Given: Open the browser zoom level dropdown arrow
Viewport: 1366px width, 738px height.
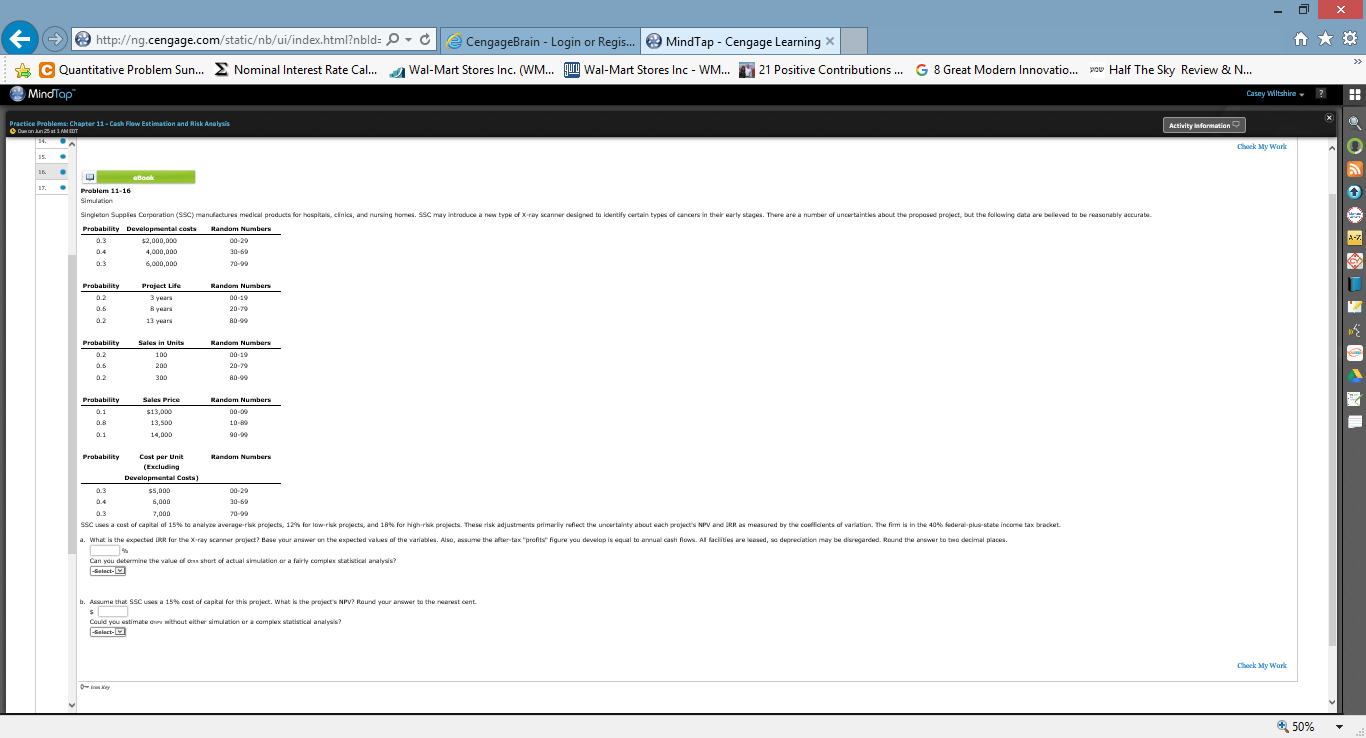Looking at the screenshot, I should [x=1340, y=727].
